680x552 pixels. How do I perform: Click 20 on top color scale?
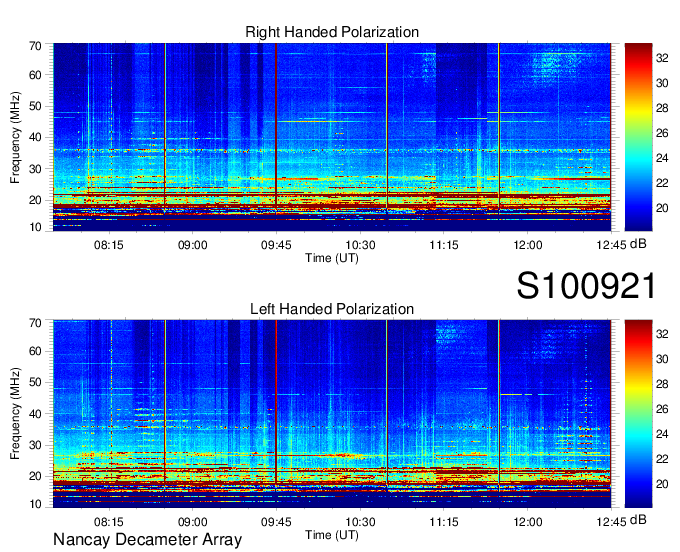tap(662, 208)
